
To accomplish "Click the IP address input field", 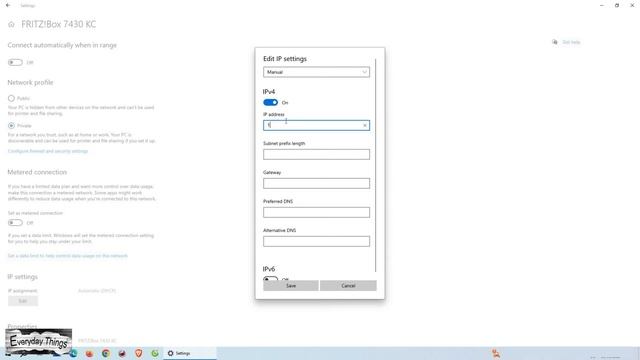I will tap(316, 125).
